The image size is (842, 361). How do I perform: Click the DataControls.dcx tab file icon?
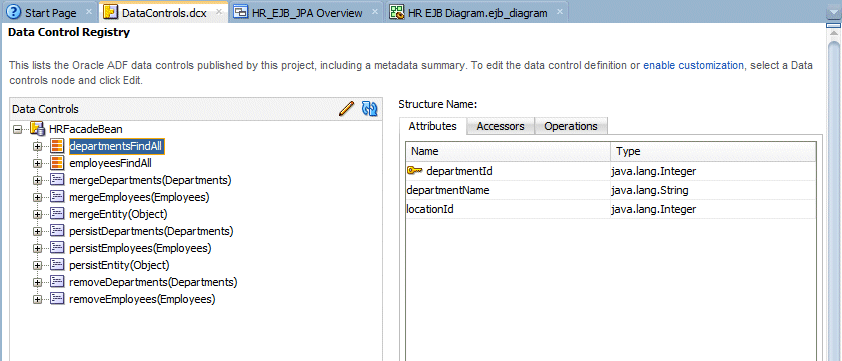(111, 12)
